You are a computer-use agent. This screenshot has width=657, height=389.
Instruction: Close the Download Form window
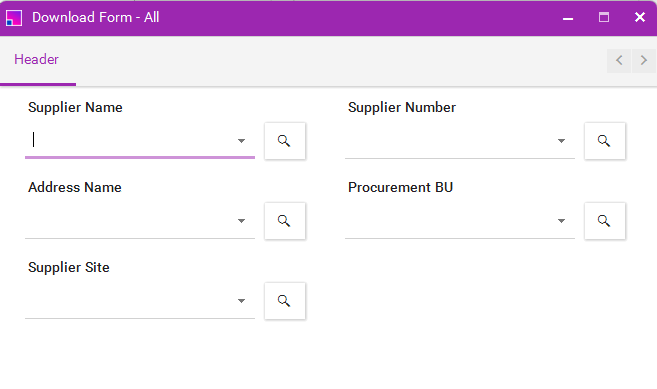(640, 17)
